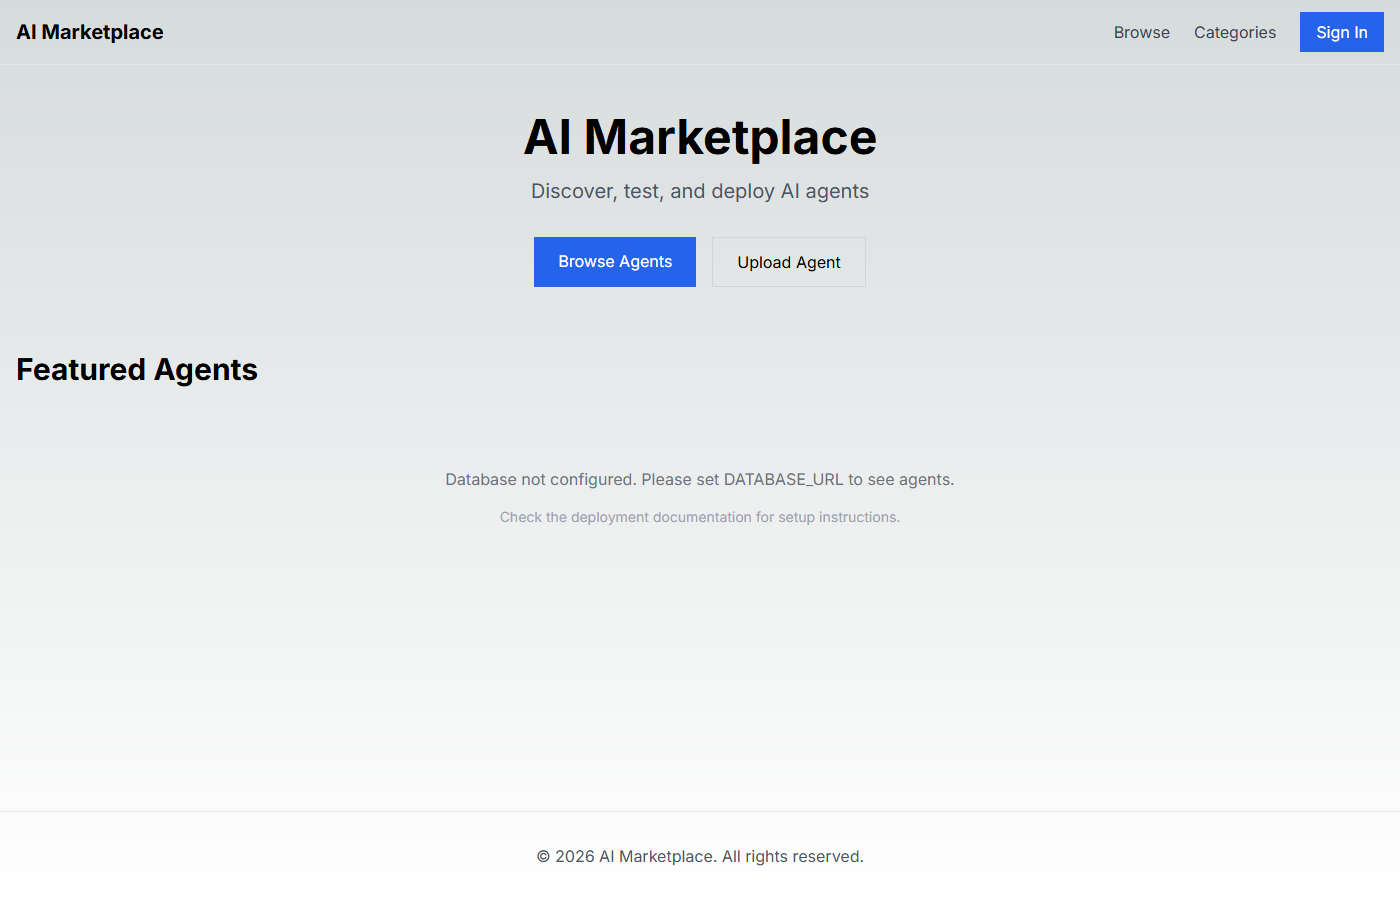This screenshot has height=900, width=1400.
Task: Open the Browse page from the navigation bar
Action: [1141, 32]
